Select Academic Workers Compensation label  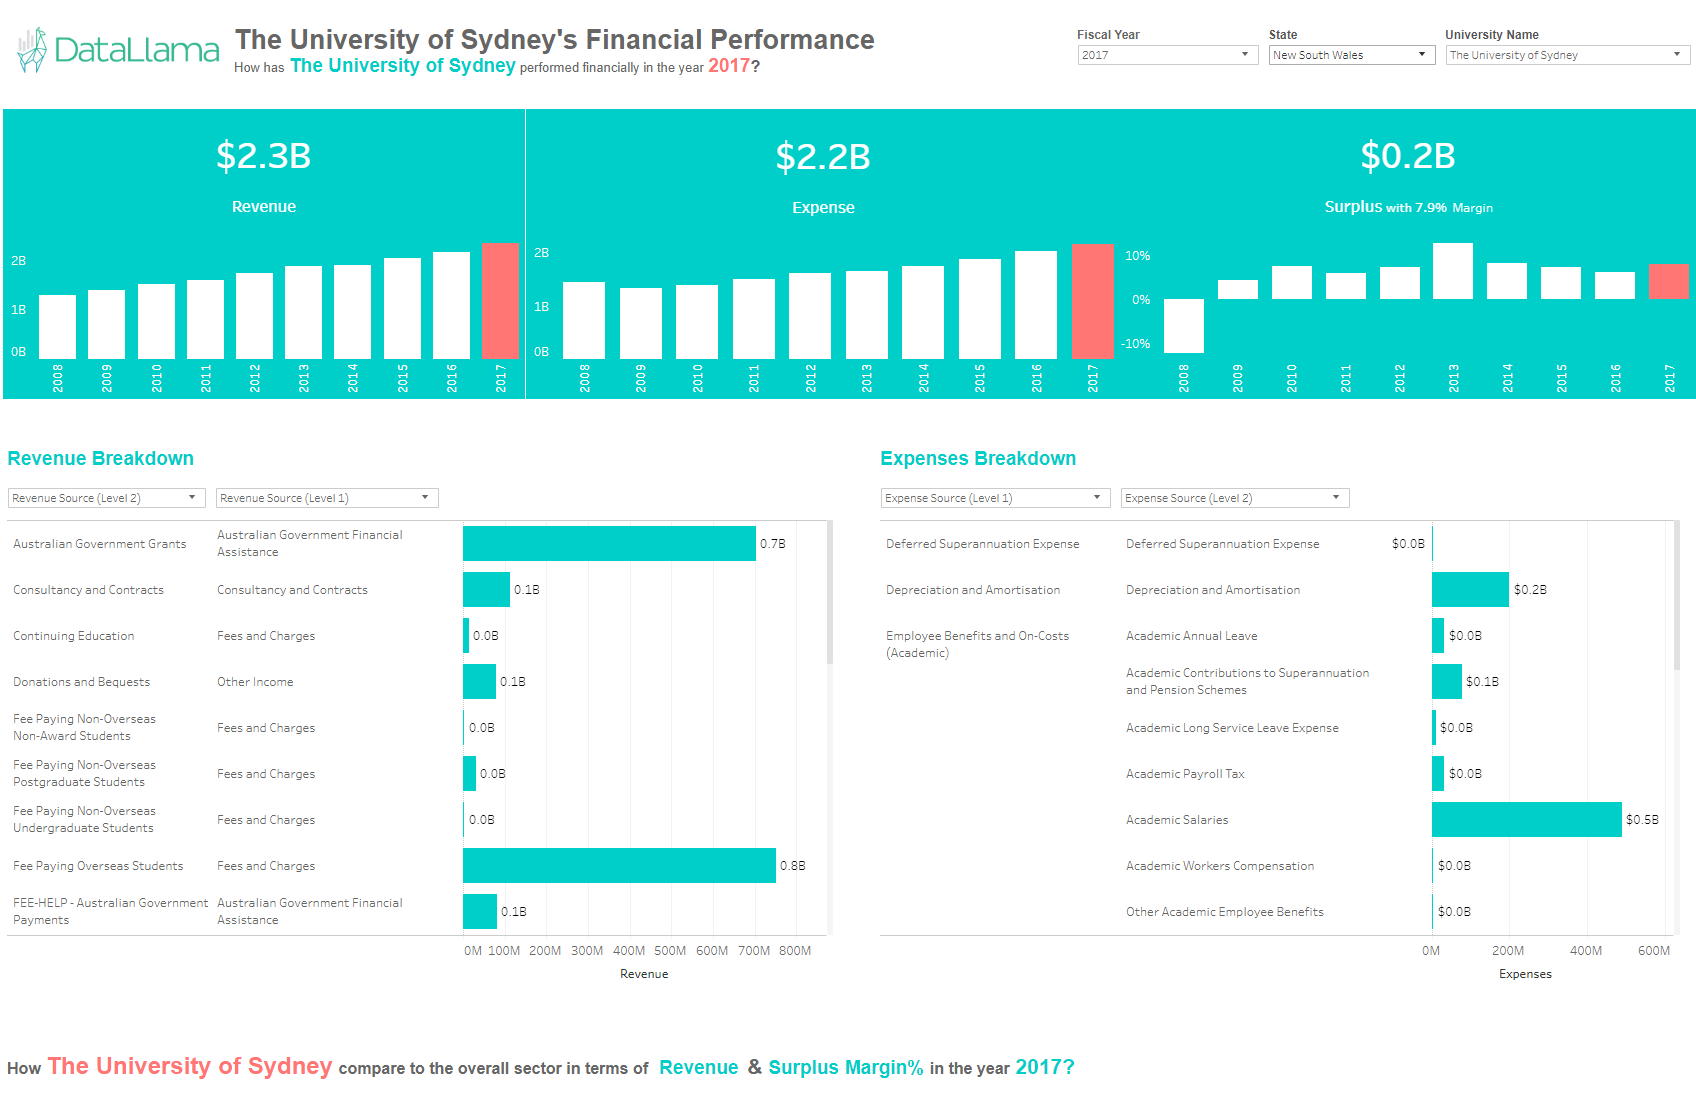[1220, 866]
